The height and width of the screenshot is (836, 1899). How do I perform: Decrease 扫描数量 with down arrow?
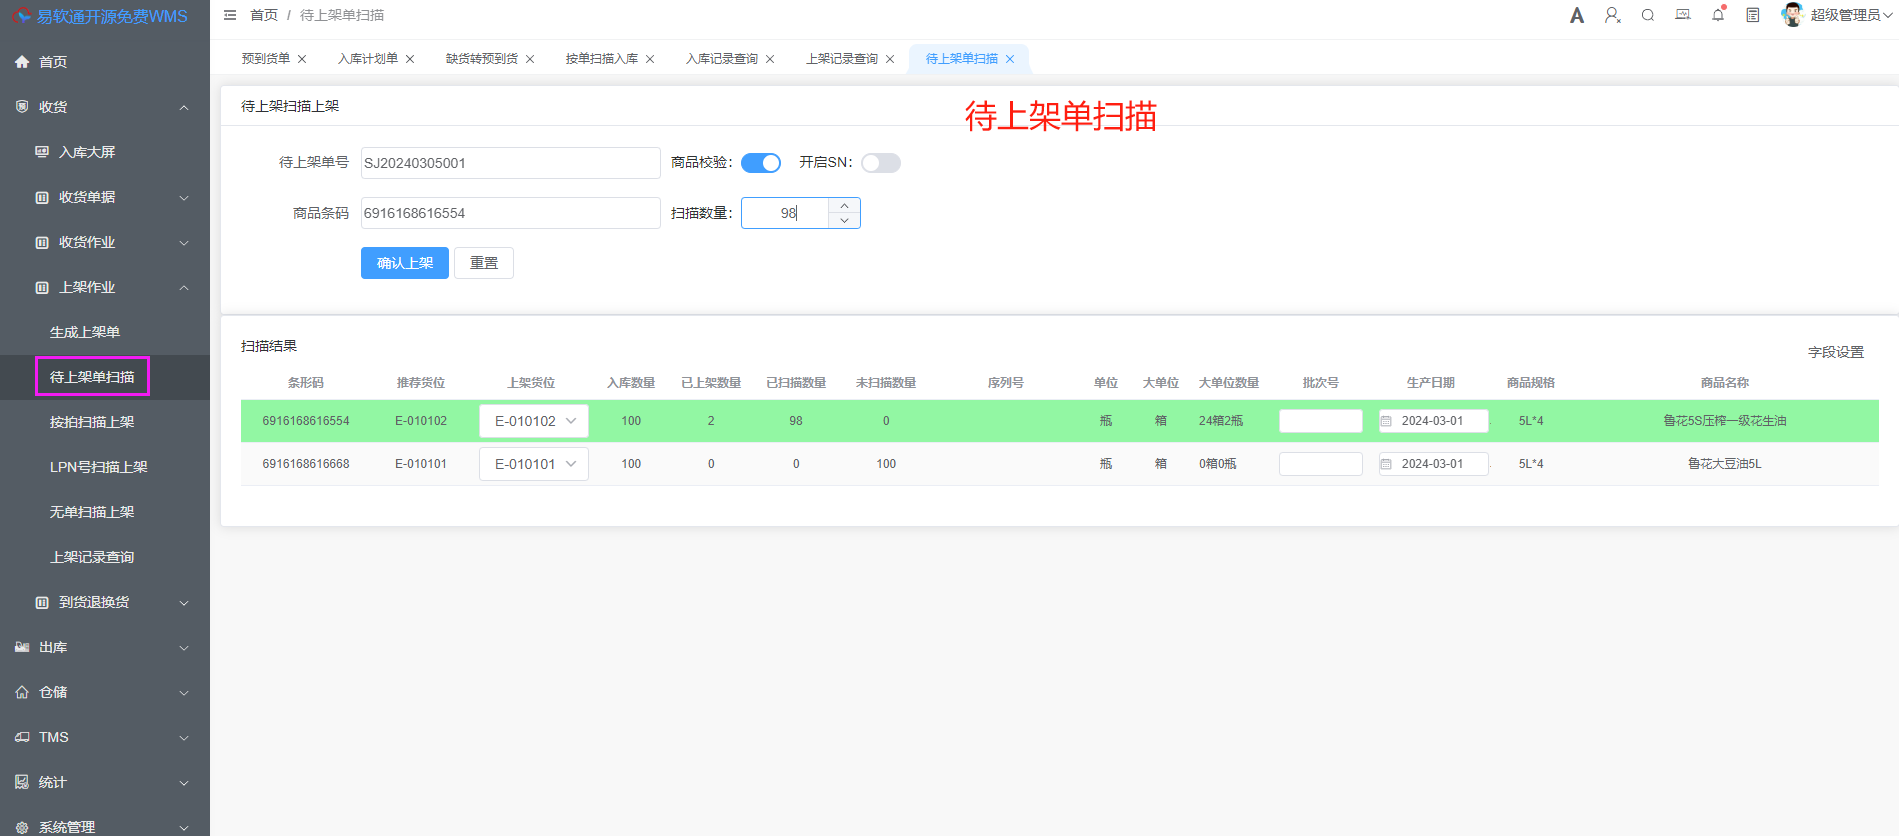click(844, 220)
